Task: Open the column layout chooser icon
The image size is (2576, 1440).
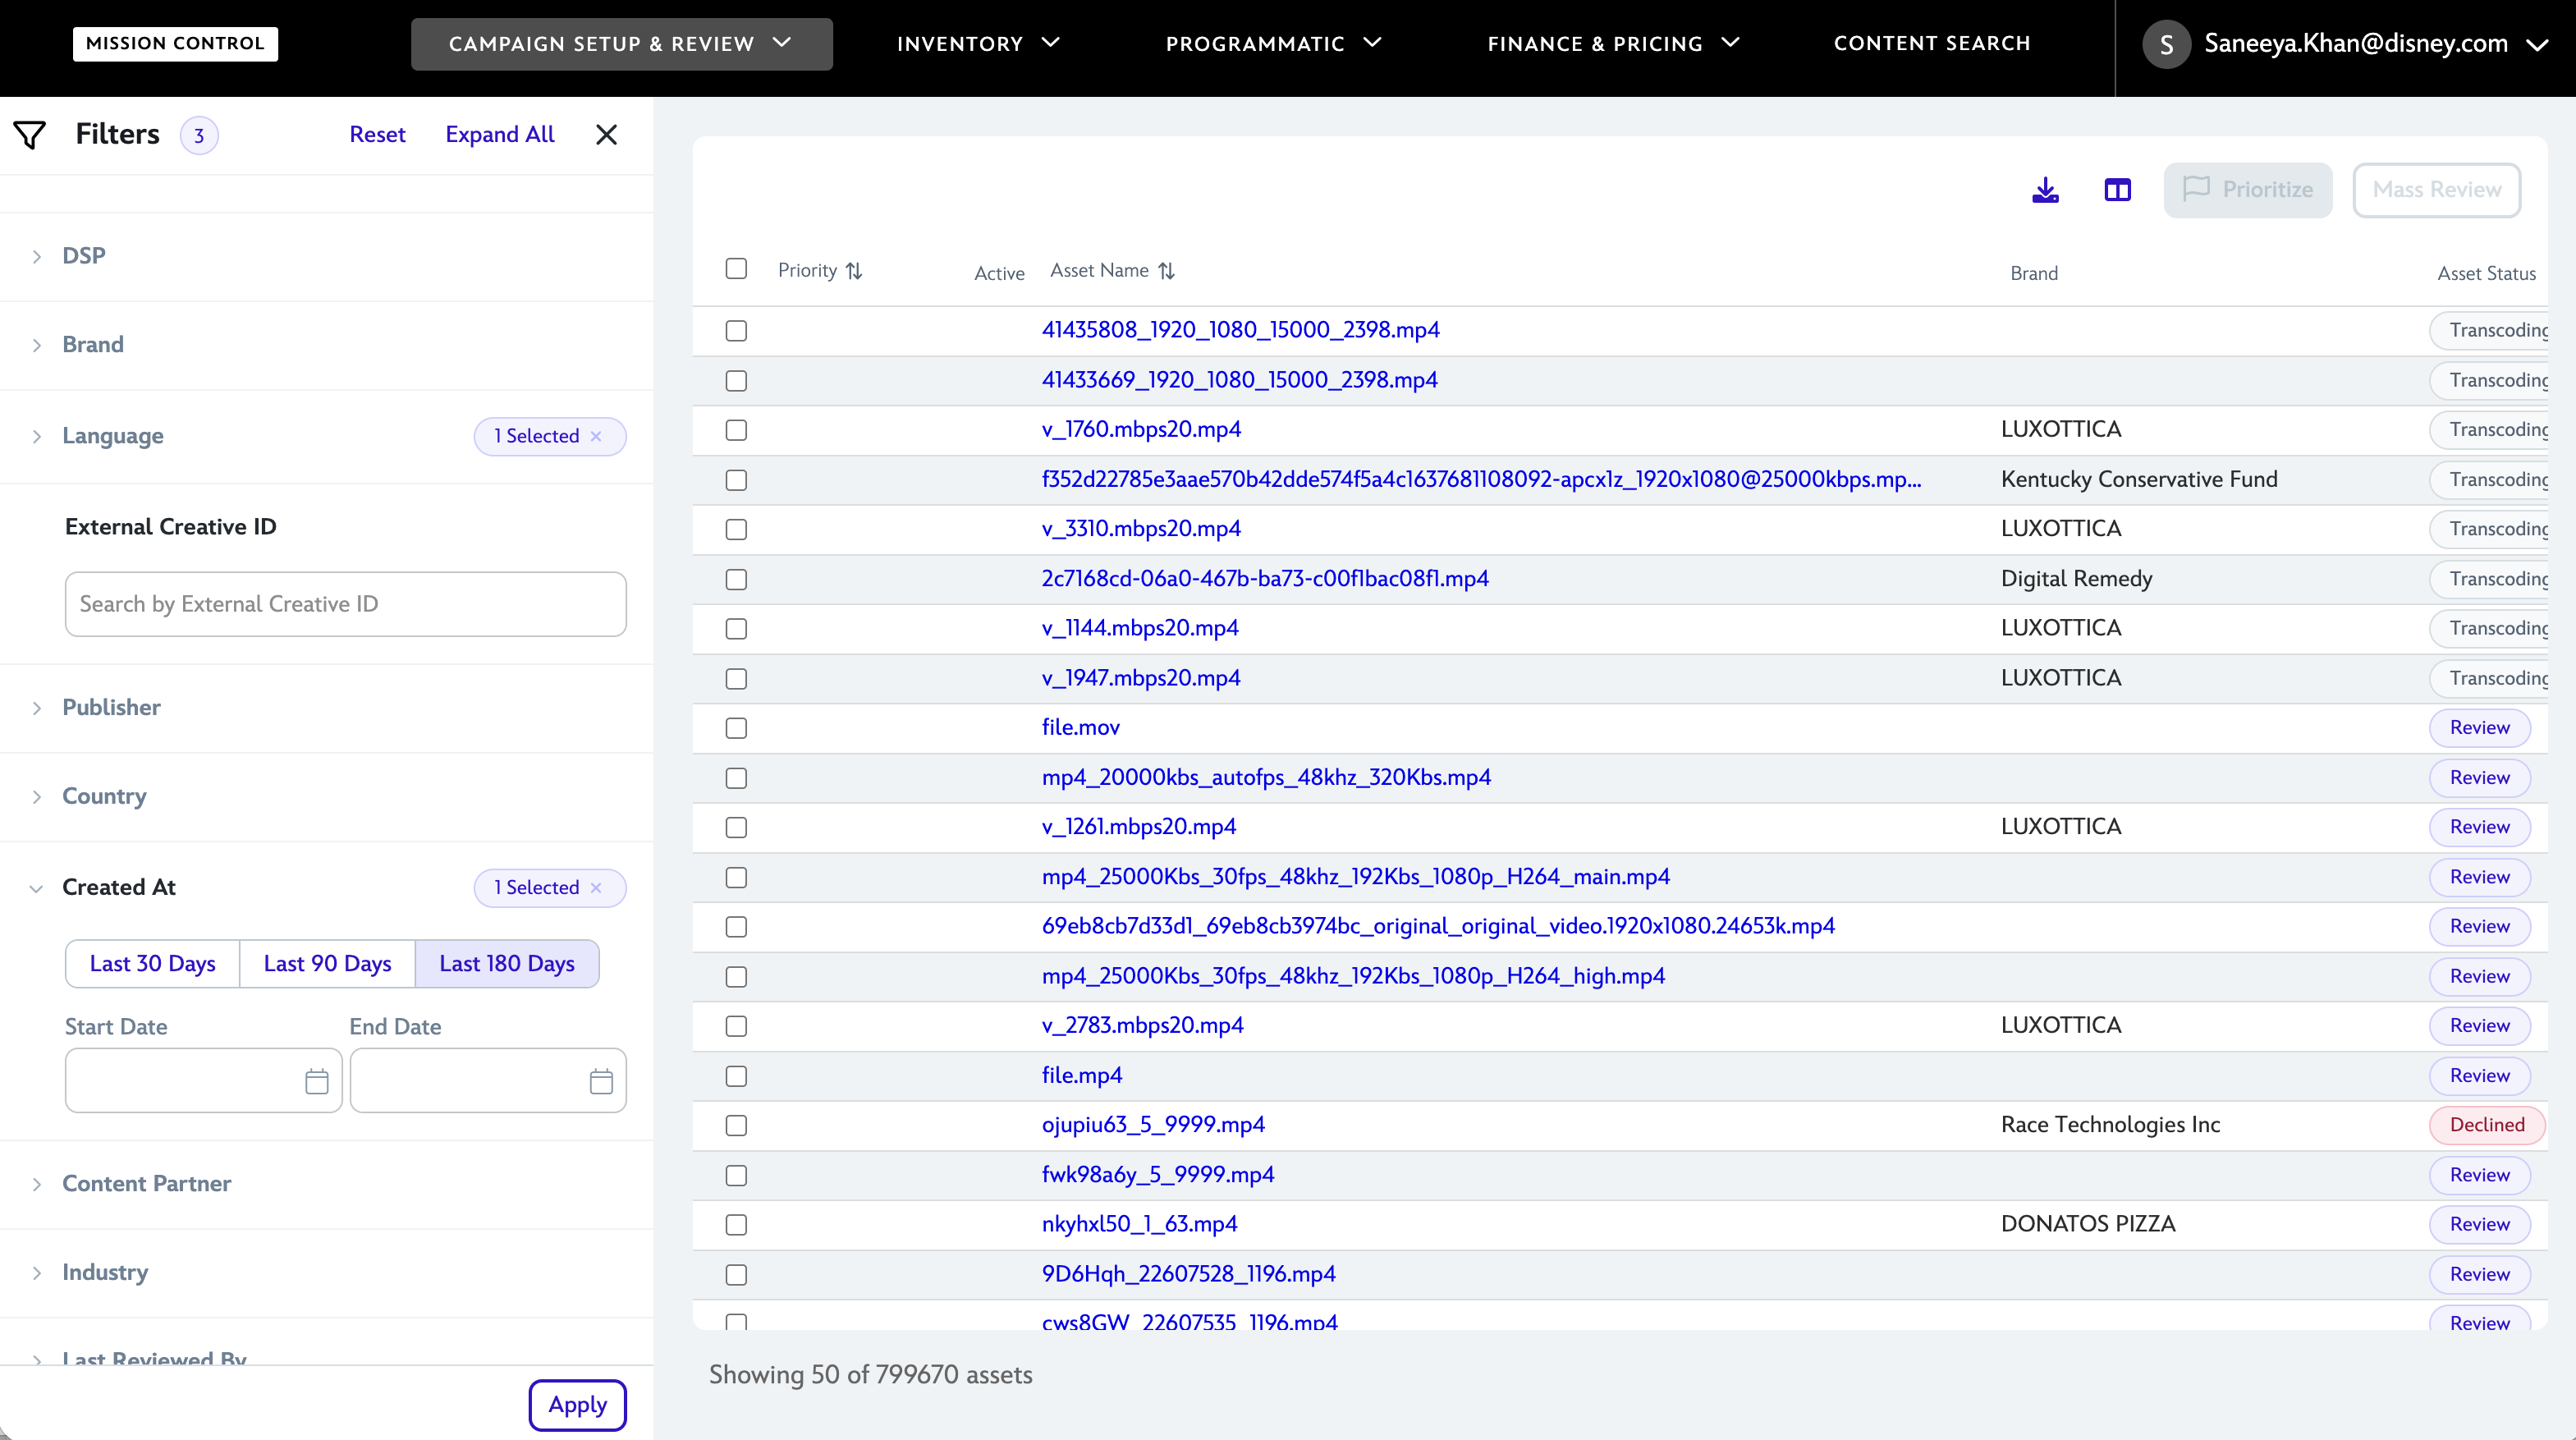Action: (x=2117, y=190)
